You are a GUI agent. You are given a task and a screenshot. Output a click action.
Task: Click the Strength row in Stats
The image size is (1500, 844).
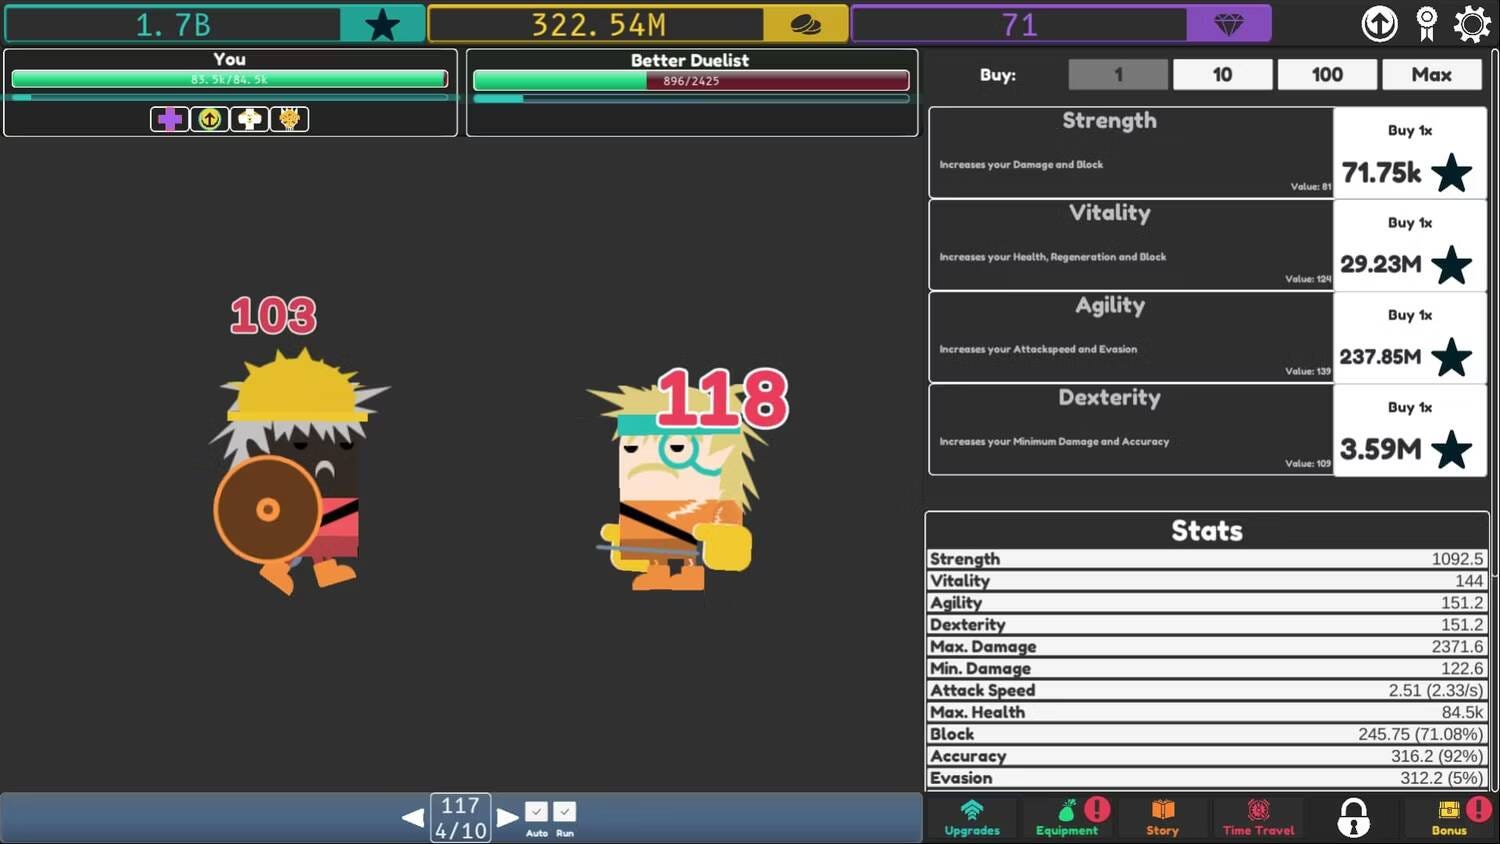pos(1207,559)
